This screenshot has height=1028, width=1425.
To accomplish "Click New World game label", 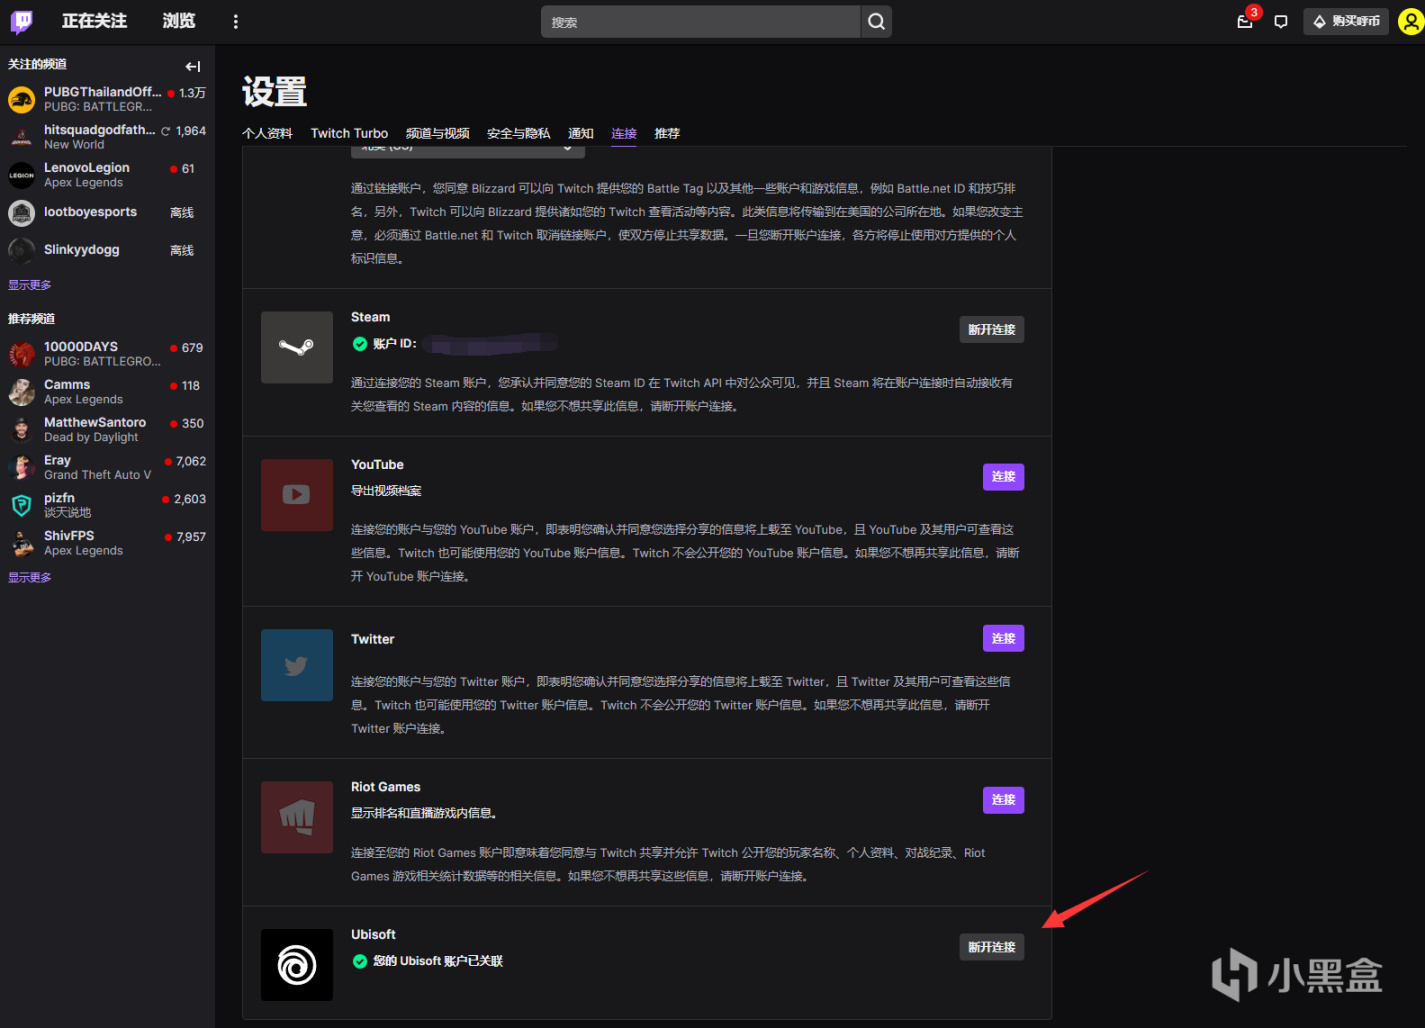I will click(x=74, y=145).
